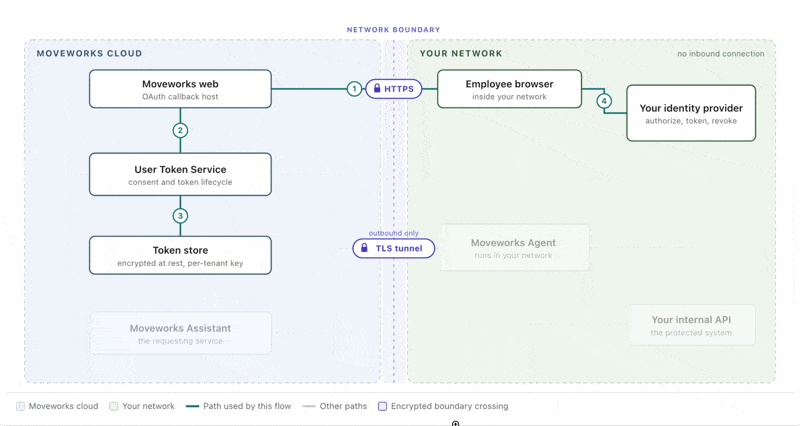Click the lock icon in HTTPS badge
The height and width of the screenshot is (426, 800).
(377, 88)
